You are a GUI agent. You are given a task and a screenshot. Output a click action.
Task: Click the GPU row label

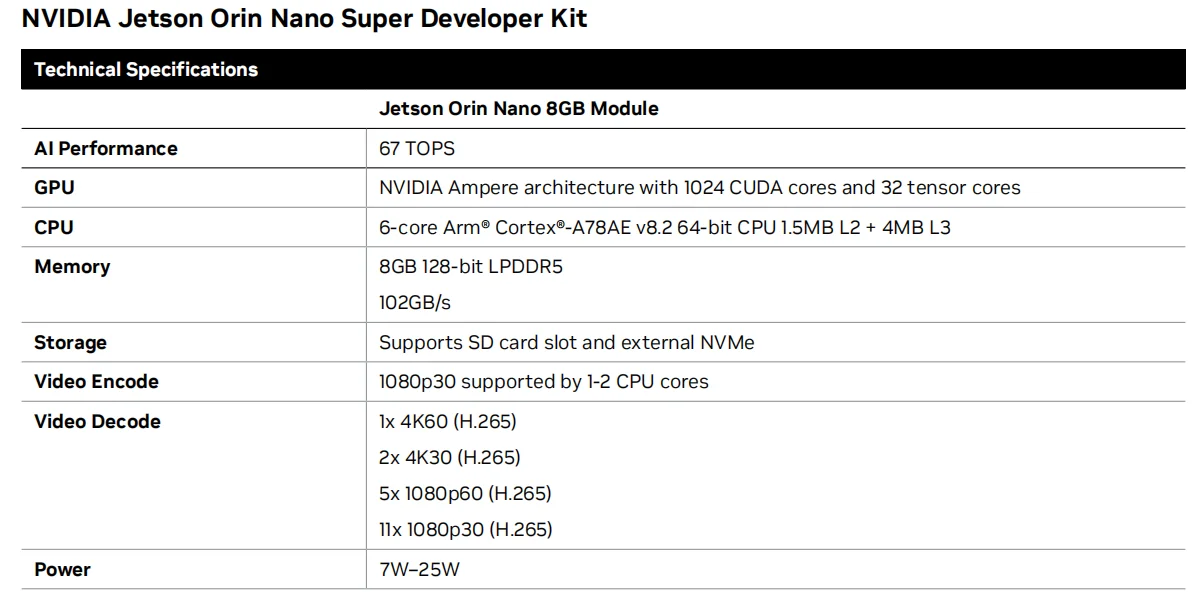54,187
